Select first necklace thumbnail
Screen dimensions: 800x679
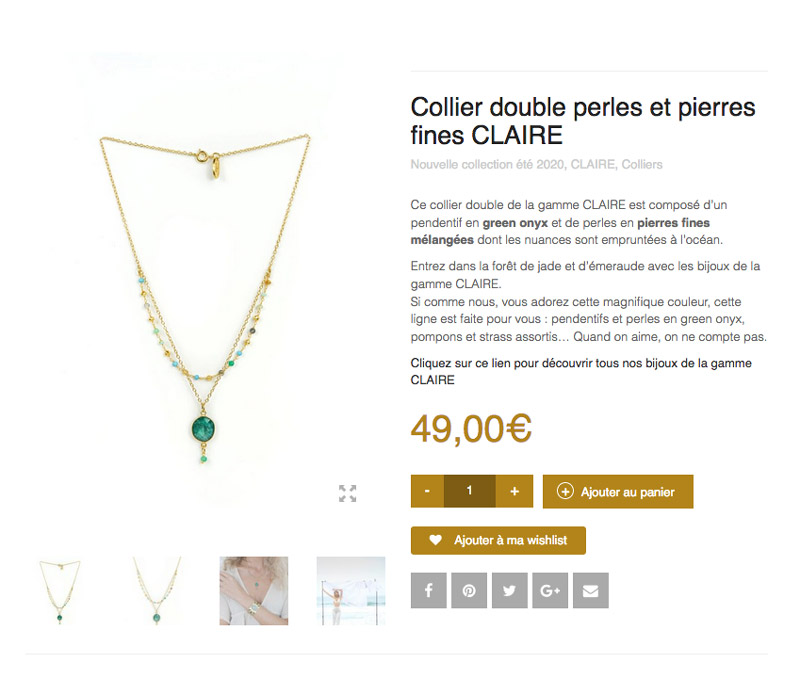tap(60, 591)
